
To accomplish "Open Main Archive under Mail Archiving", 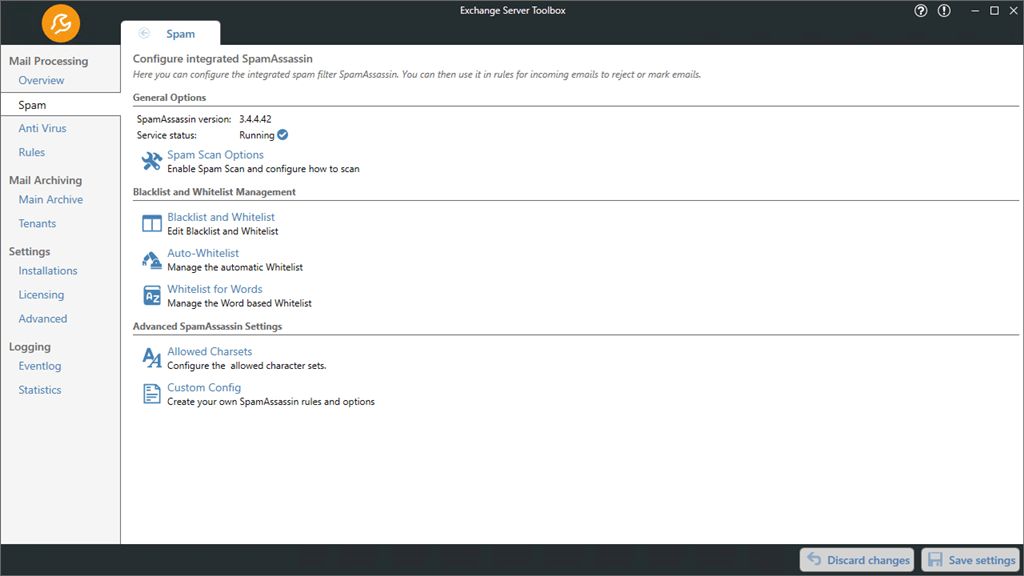I will point(51,199).
